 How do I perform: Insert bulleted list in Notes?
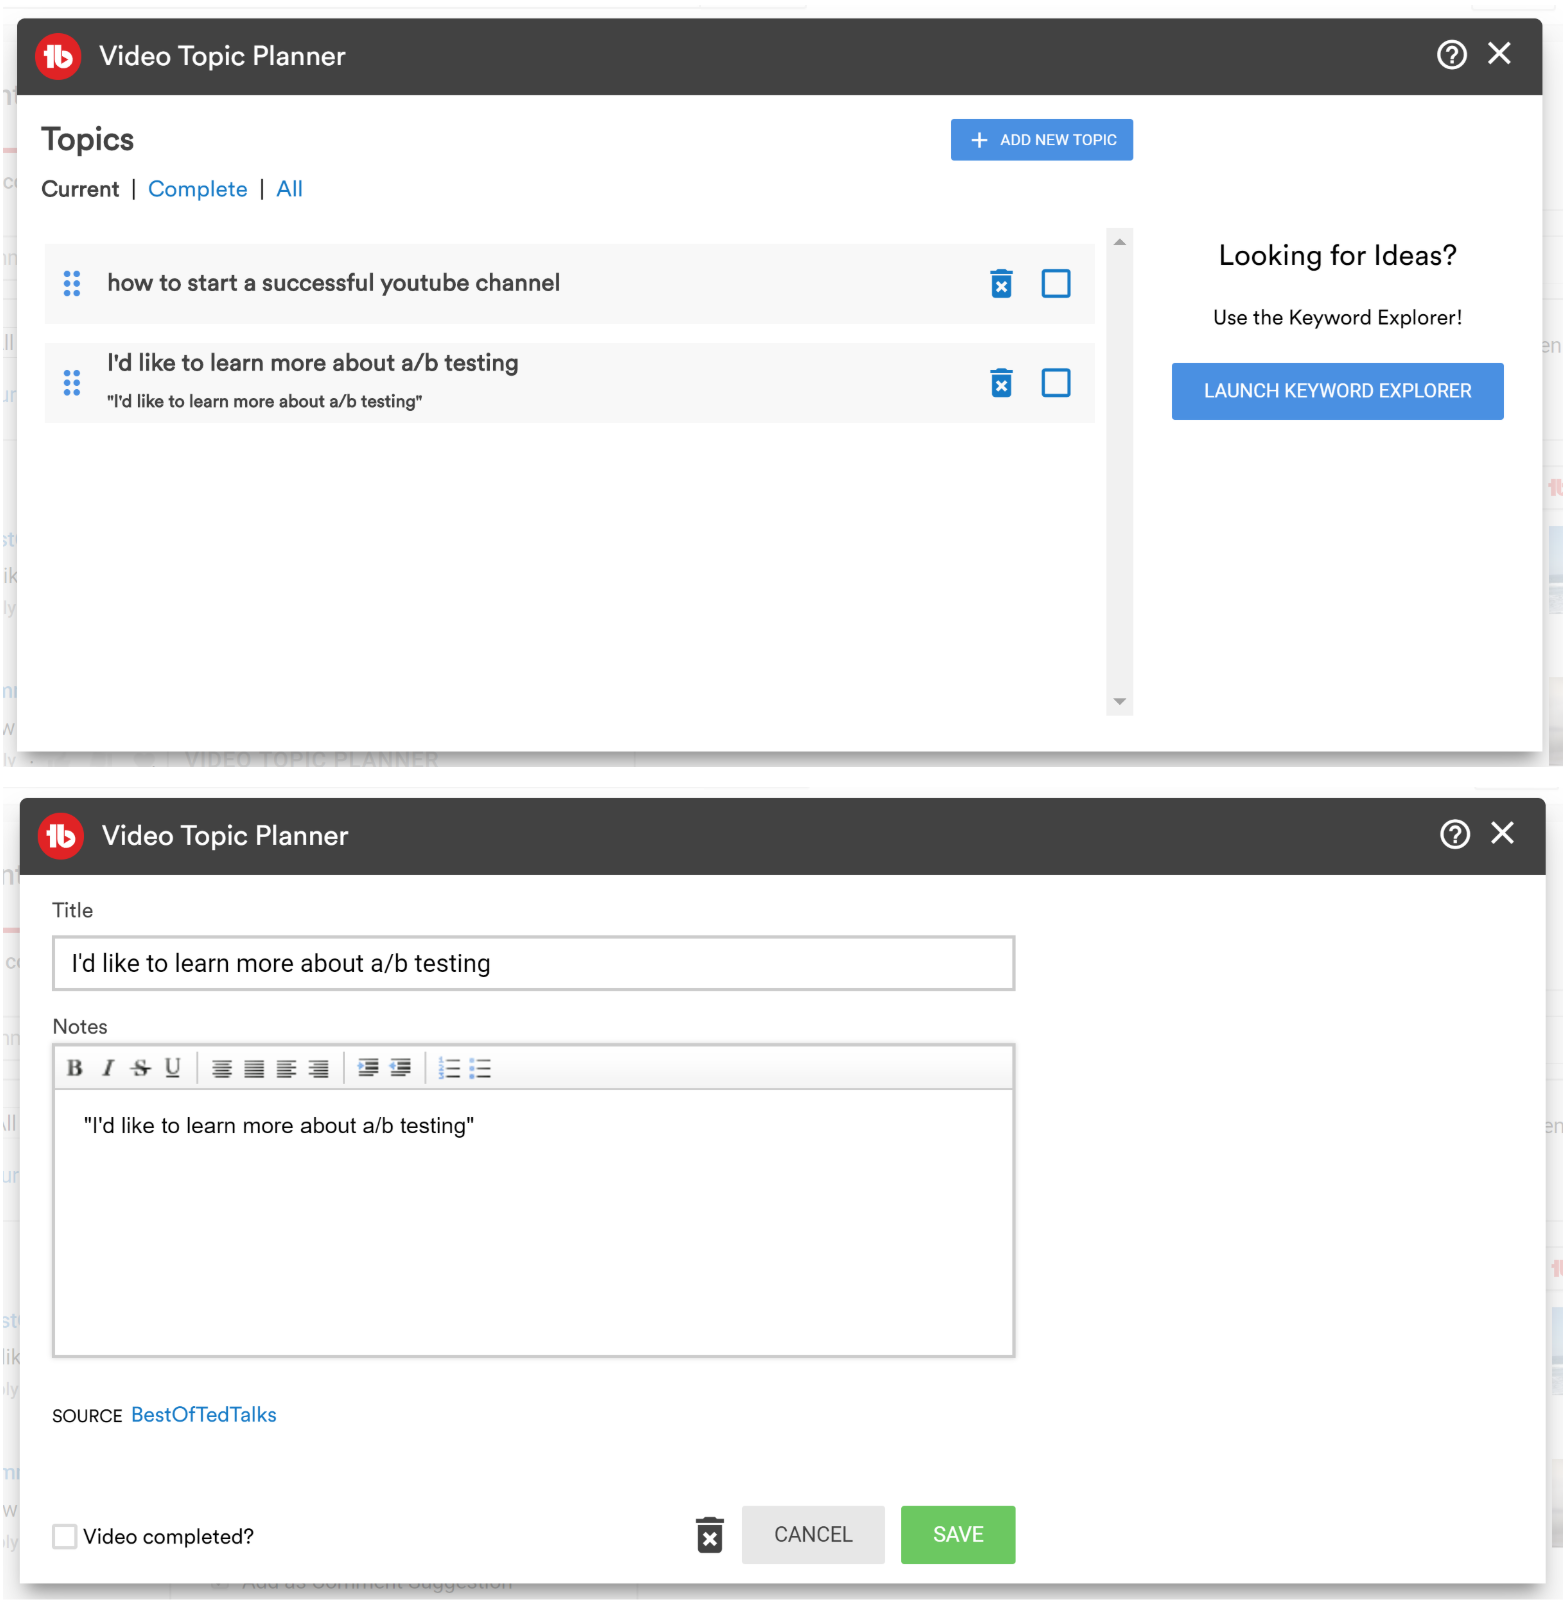click(x=481, y=1069)
